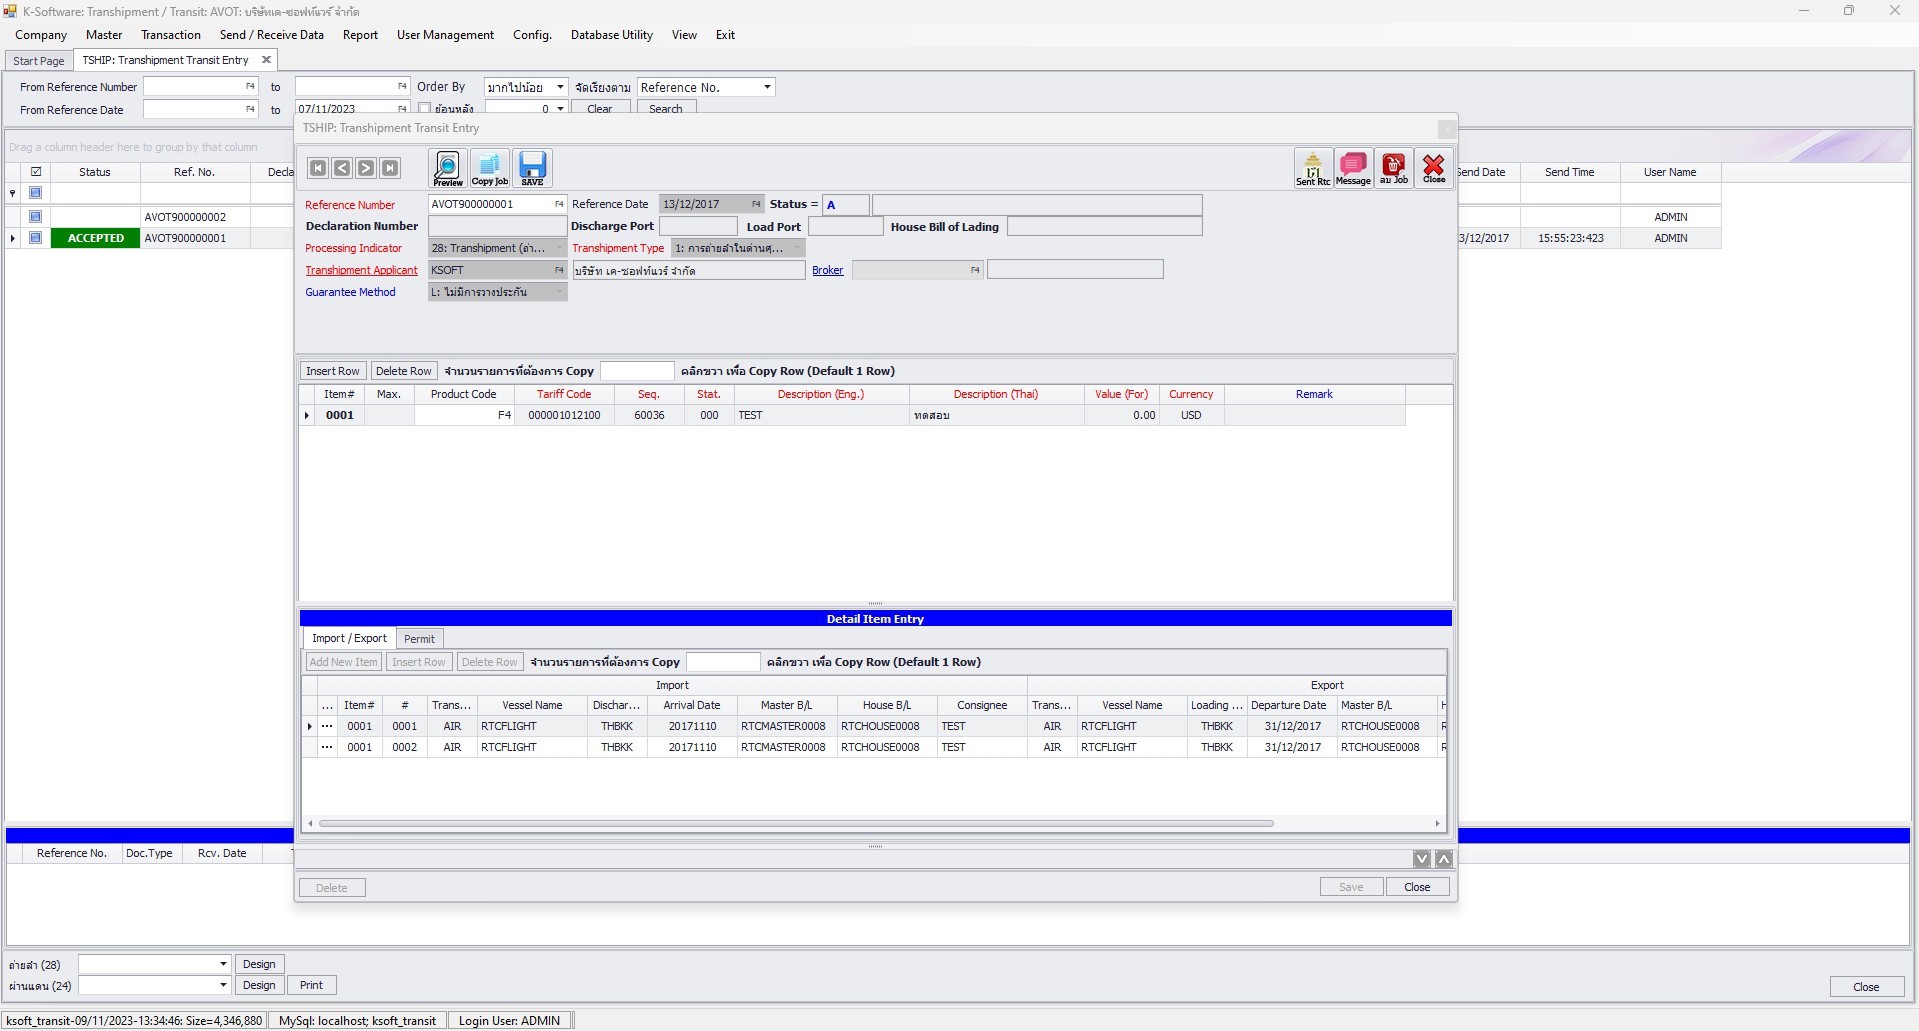The image size is (1919, 1031).
Task: Expand the Transhipment Type dropdown
Action: tap(799, 247)
